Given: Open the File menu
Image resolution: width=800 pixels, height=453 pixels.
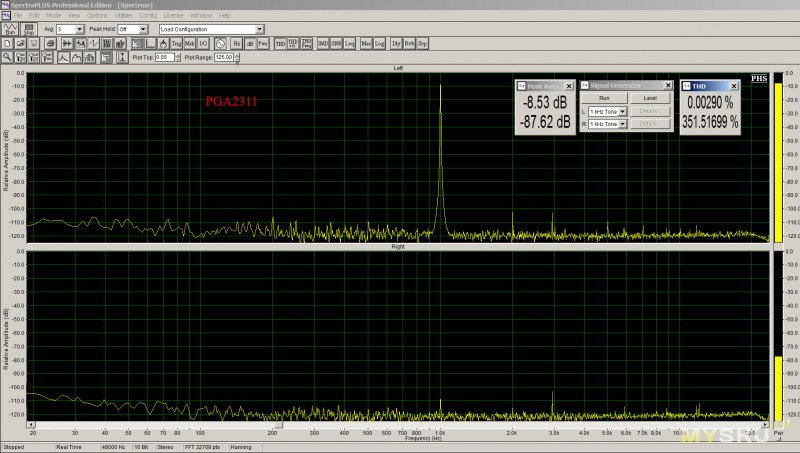Looking at the screenshot, I should (x=18, y=15).
